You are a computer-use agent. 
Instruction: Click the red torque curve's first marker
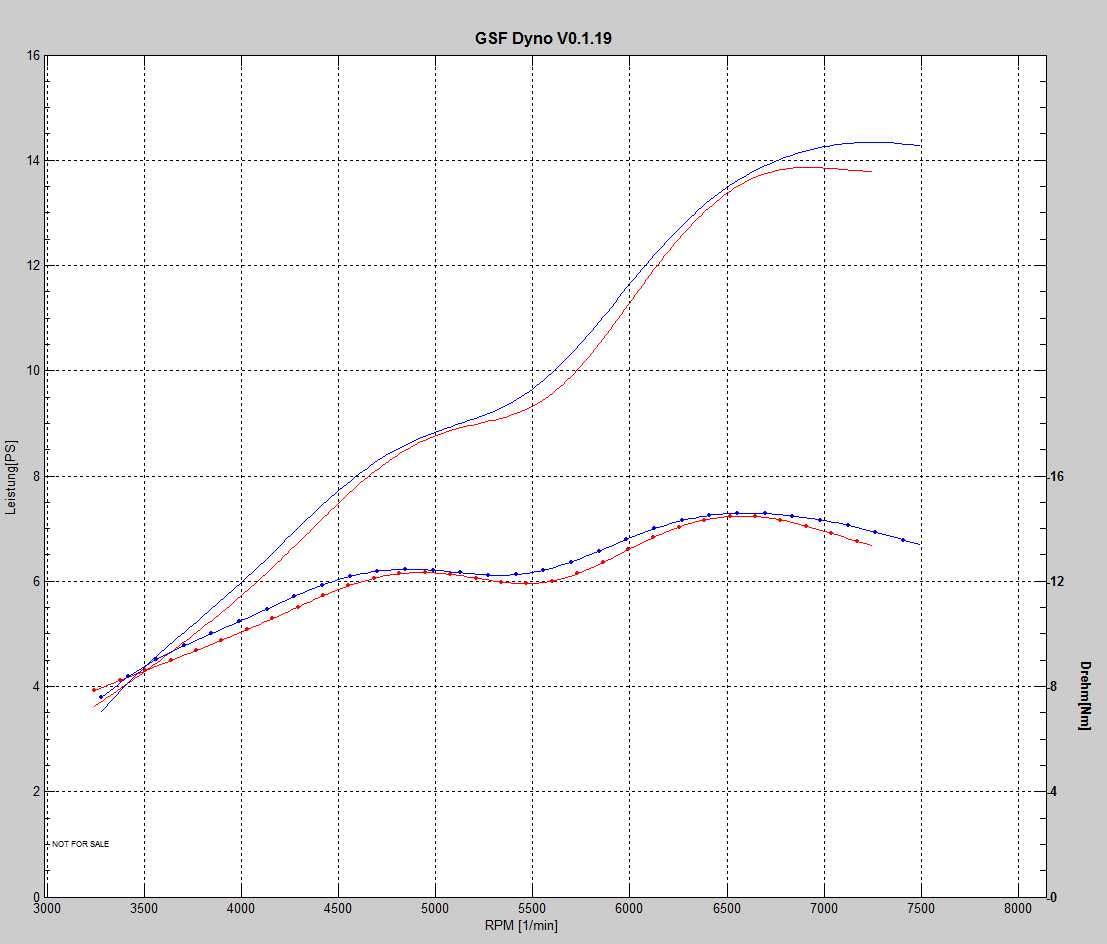coord(94,690)
